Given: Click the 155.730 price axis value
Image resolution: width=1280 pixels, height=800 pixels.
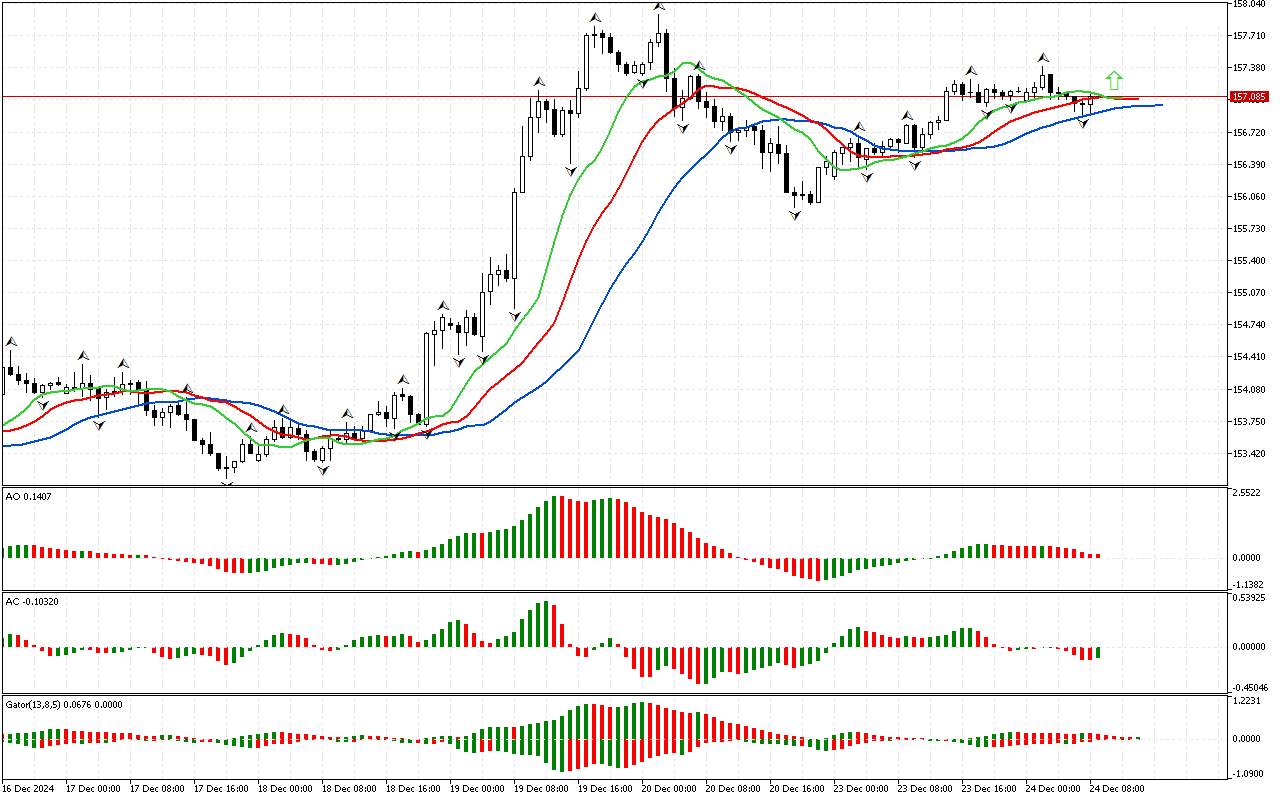Looking at the screenshot, I should [1251, 228].
